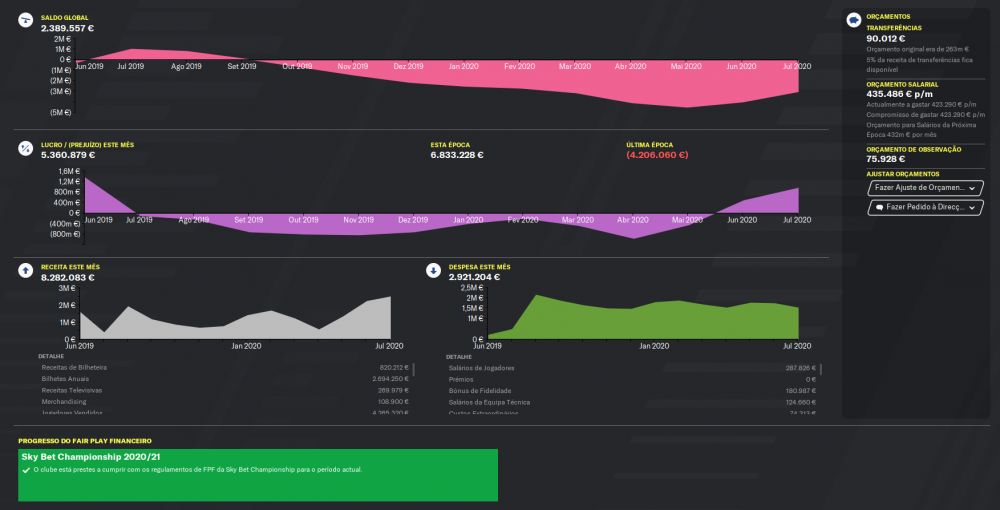Click chevron arrow on Fazer Ajuste dropdown
Screen dimensions: 1000x510
[x=972, y=189]
